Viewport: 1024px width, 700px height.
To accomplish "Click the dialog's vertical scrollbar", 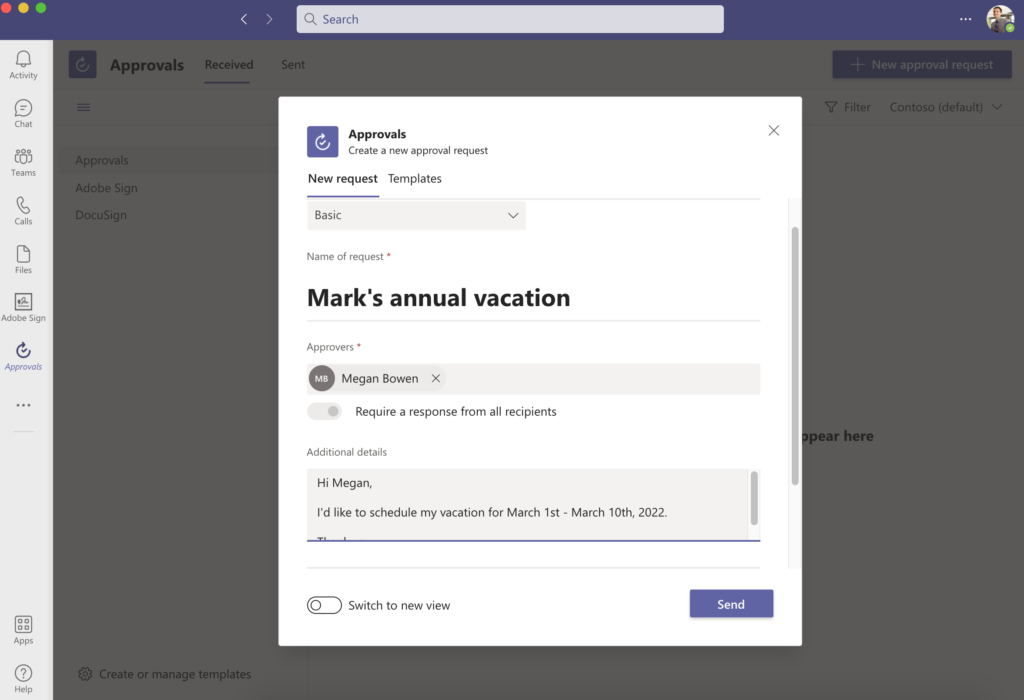I will click(x=795, y=356).
